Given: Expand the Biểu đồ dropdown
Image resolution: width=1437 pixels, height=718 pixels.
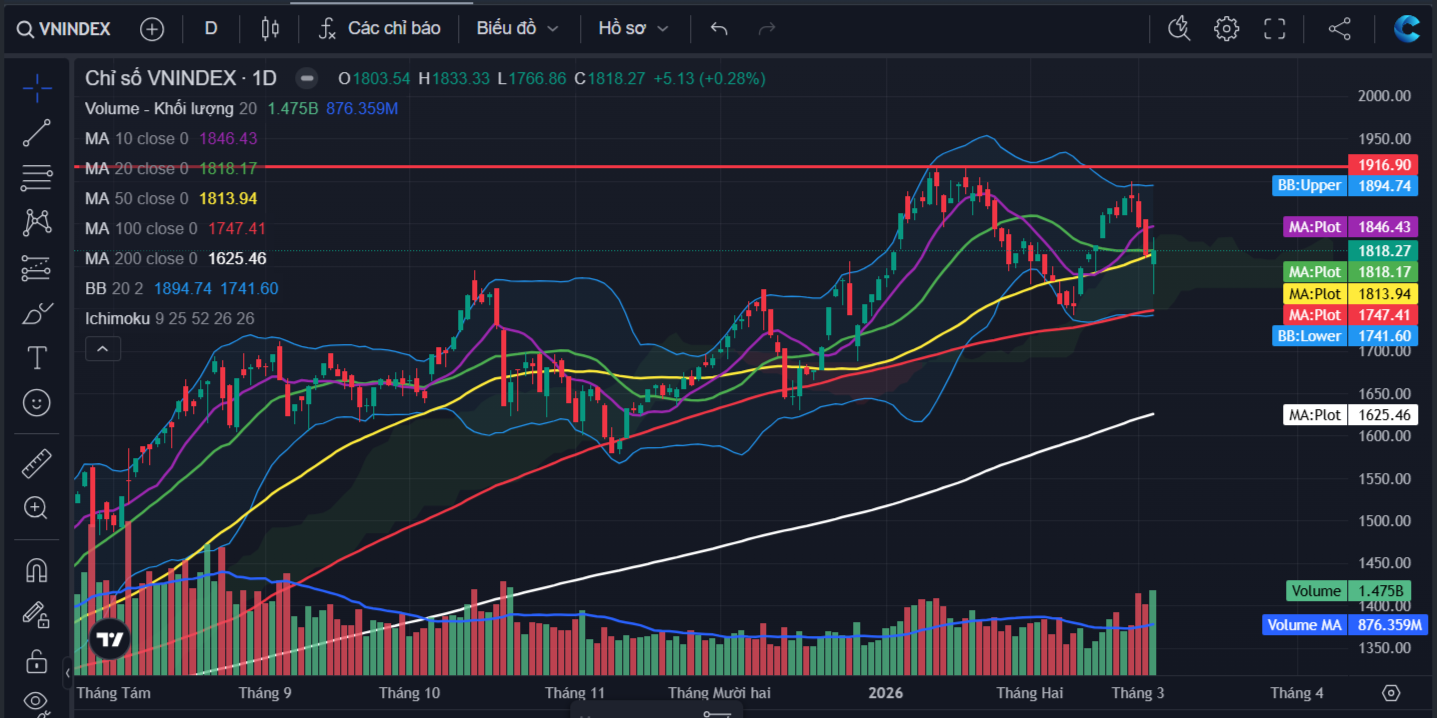Looking at the screenshot, I should 517,28.
